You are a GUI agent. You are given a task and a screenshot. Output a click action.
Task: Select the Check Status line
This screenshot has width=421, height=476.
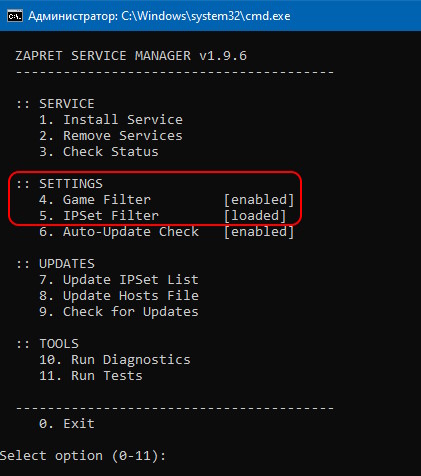point(99,152)
